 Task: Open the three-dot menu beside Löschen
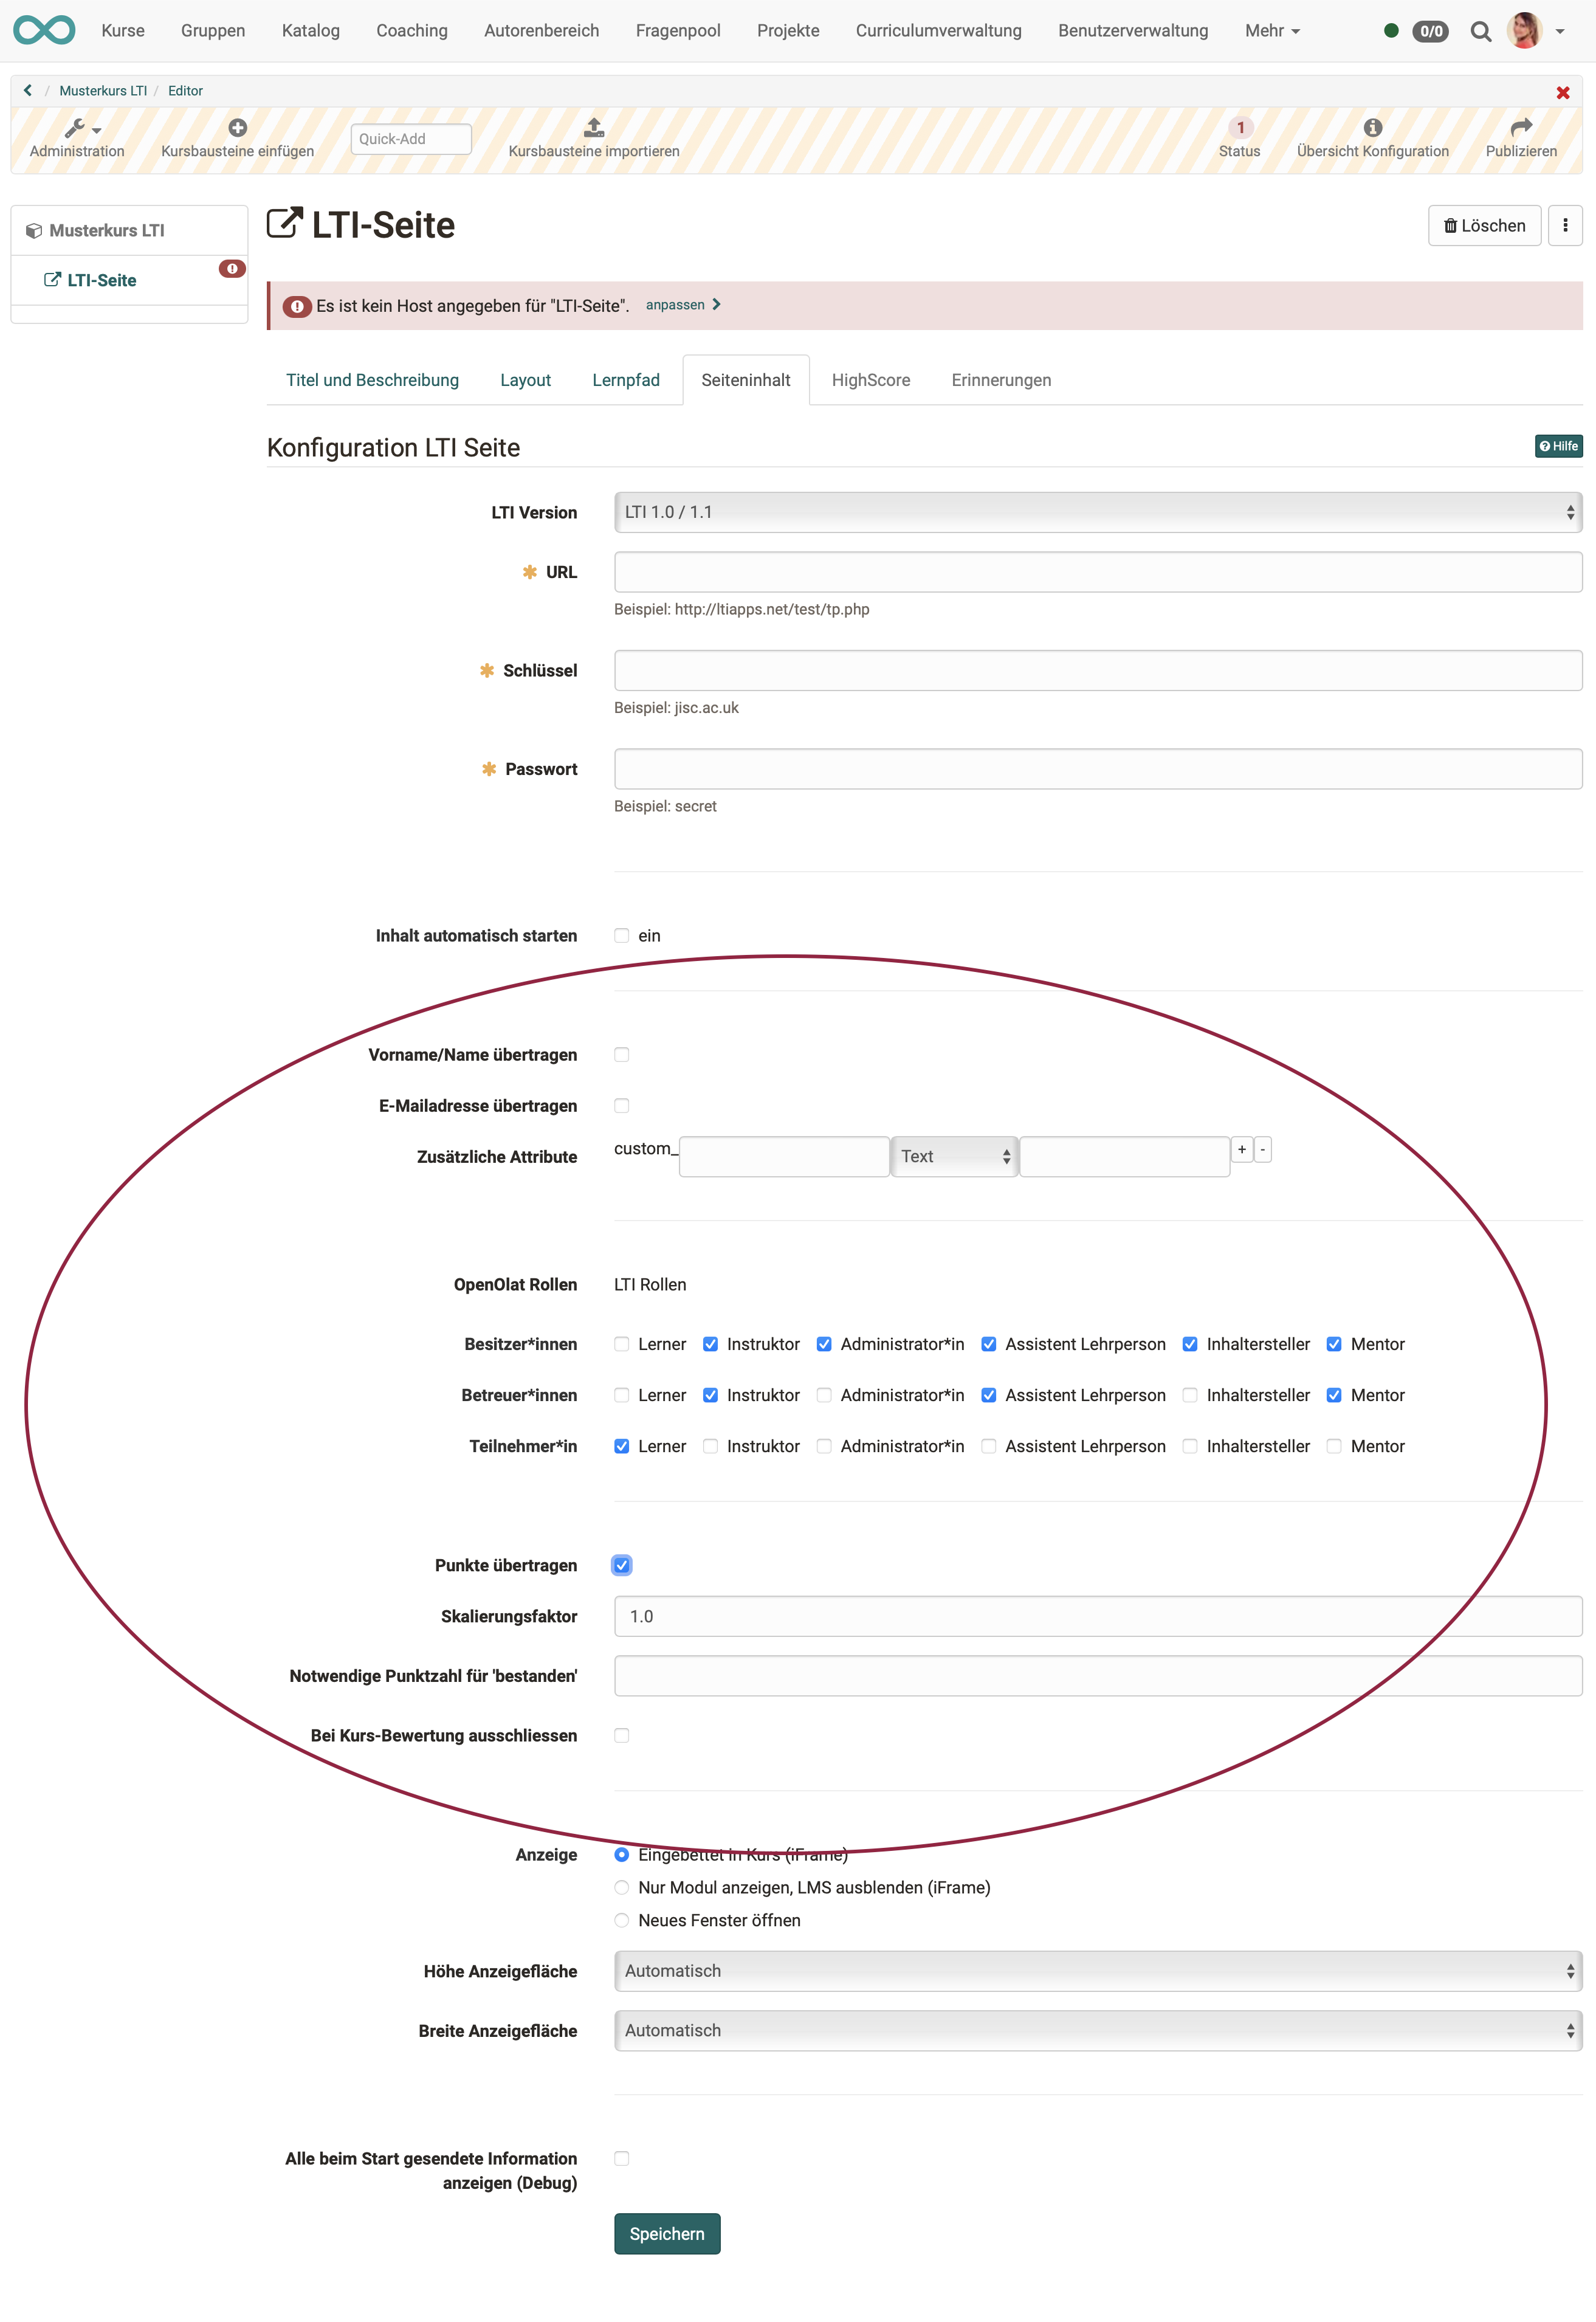(1564, 226)
